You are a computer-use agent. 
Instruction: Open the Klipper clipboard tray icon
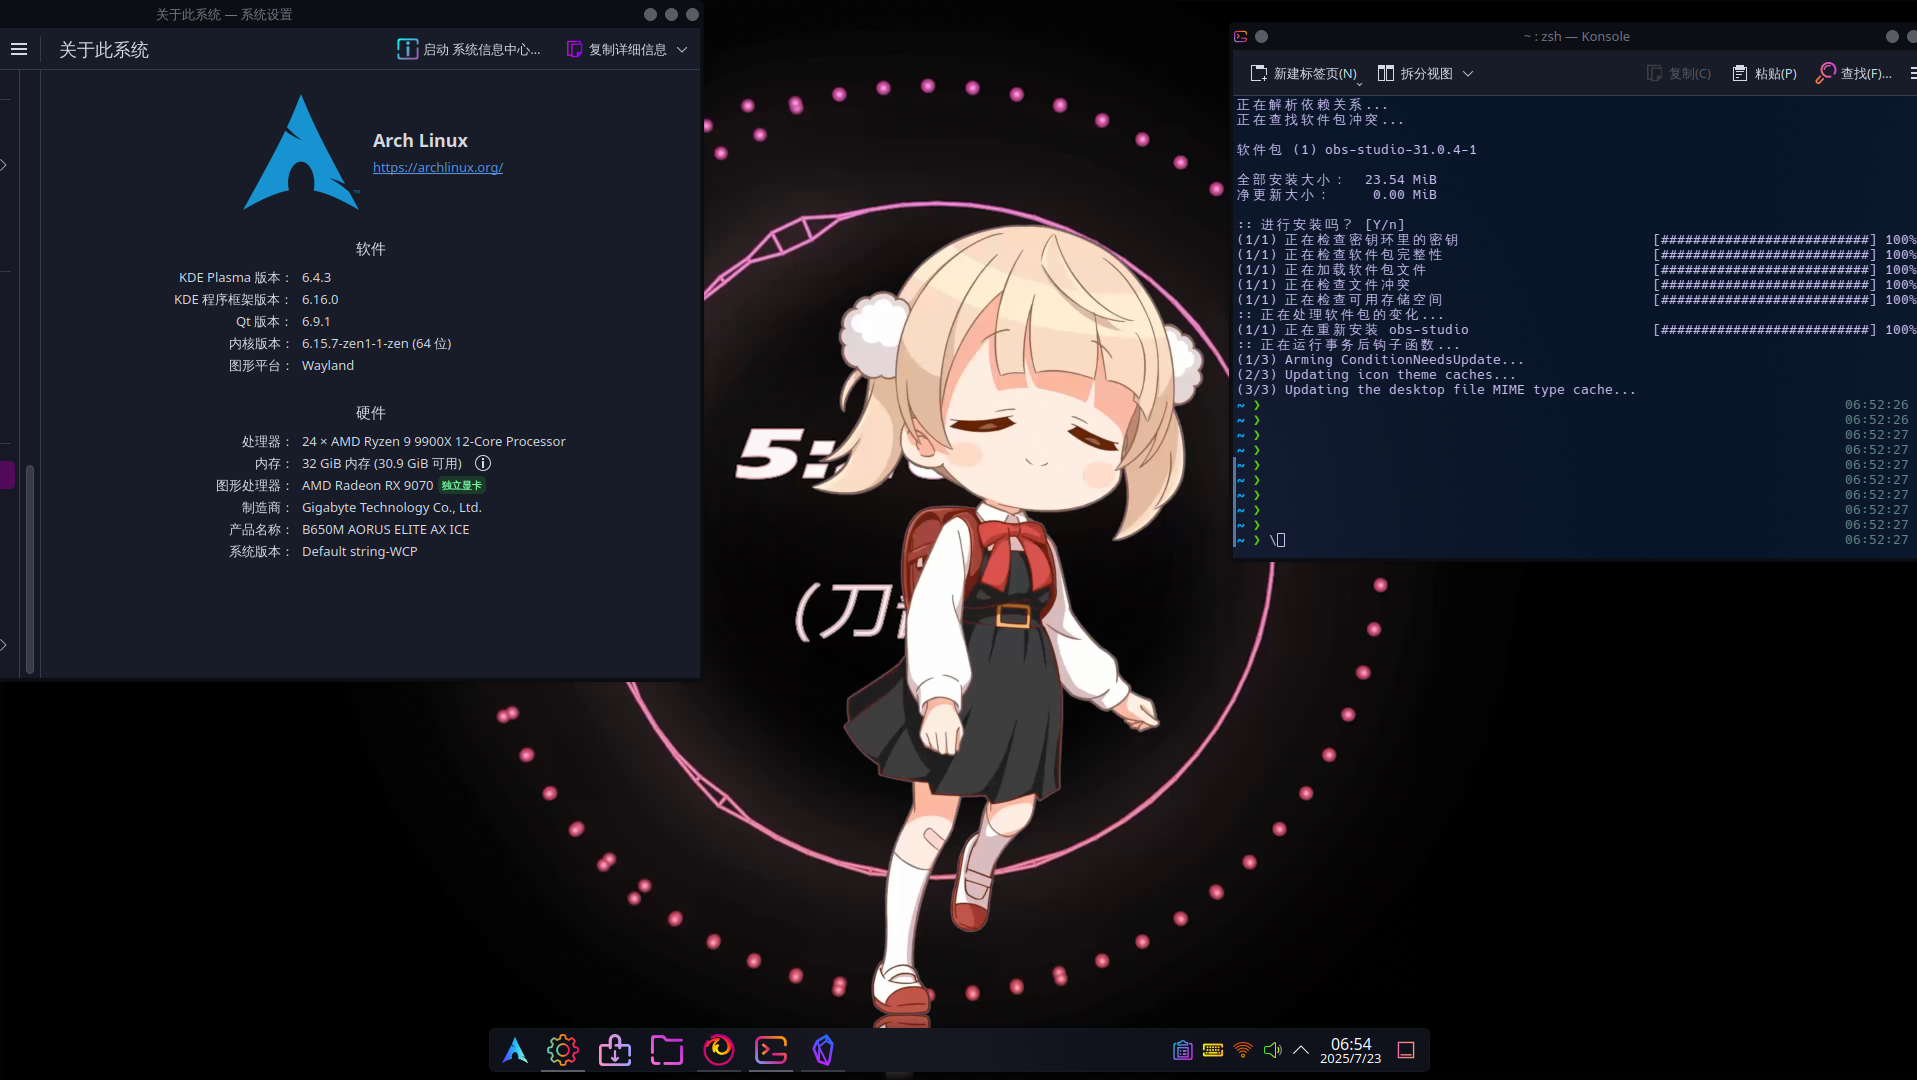[x=1182, y=1050]
